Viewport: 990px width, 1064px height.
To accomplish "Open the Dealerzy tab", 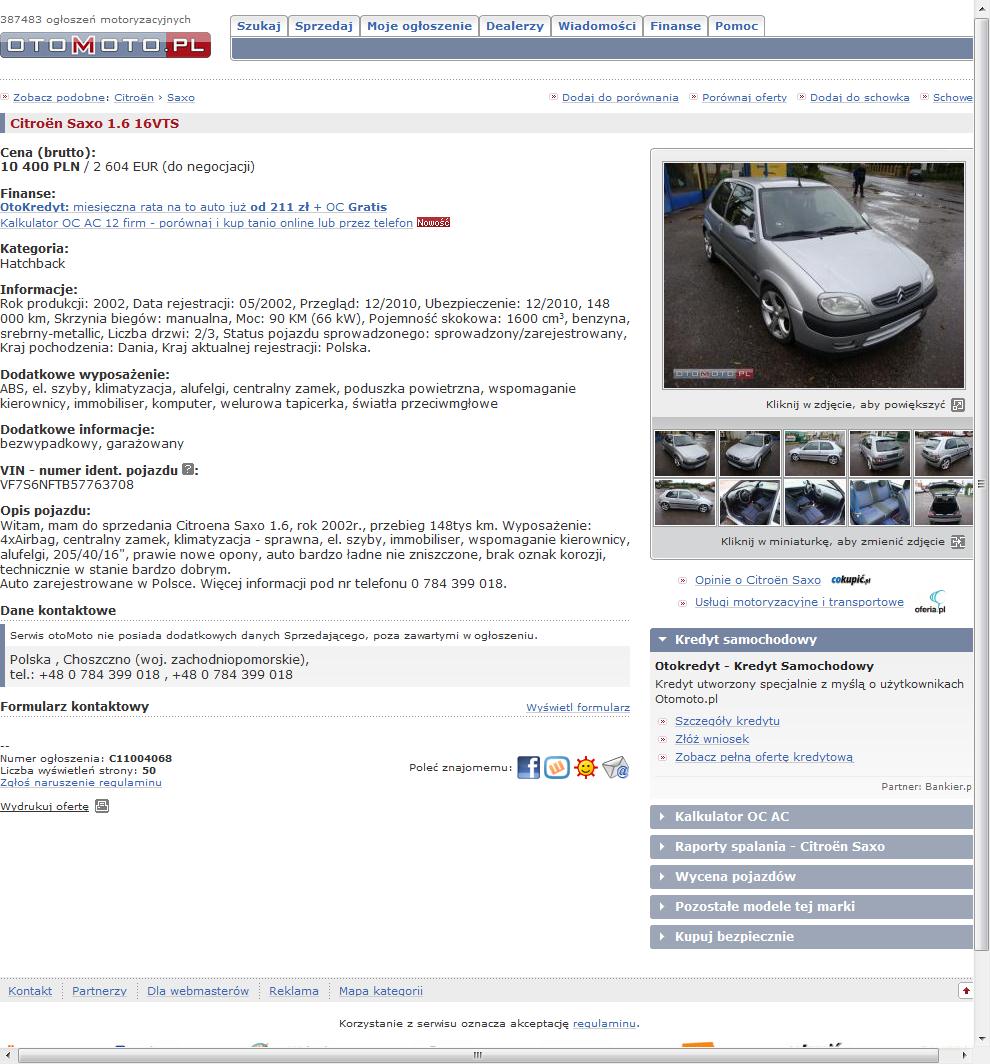I will click(x=515, y=26).
